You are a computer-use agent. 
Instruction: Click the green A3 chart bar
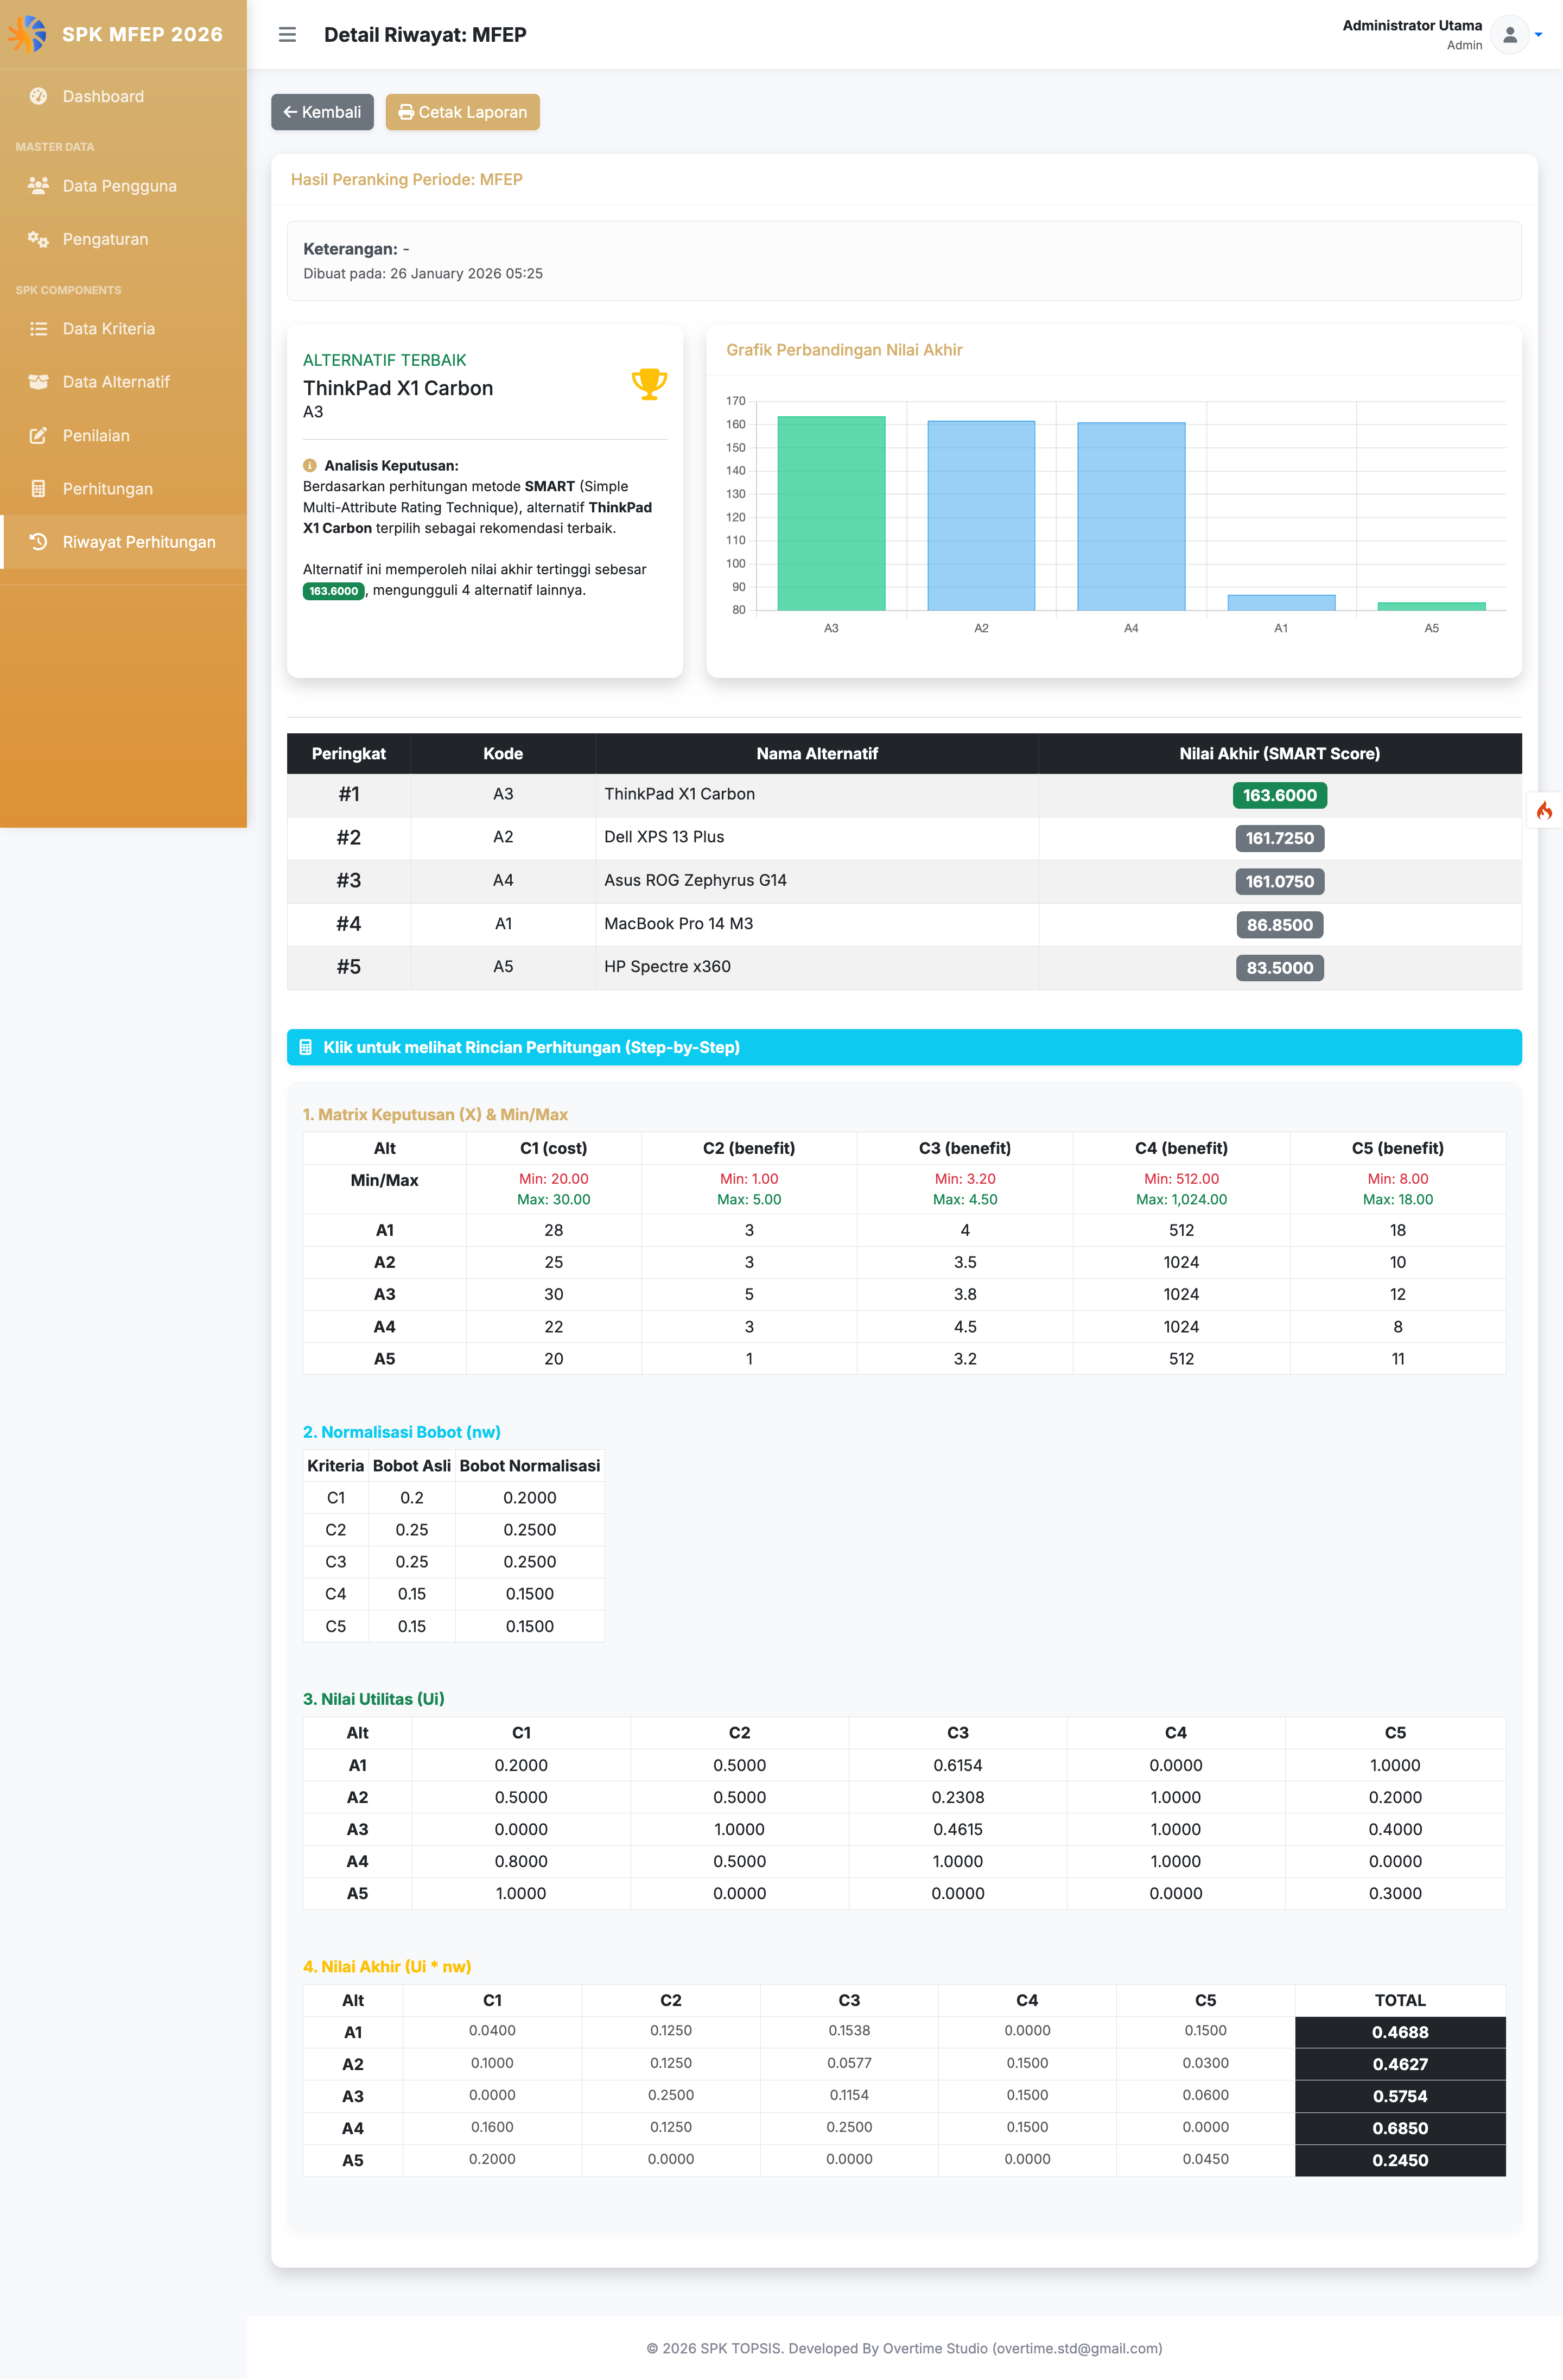click(x=831, y=513)
